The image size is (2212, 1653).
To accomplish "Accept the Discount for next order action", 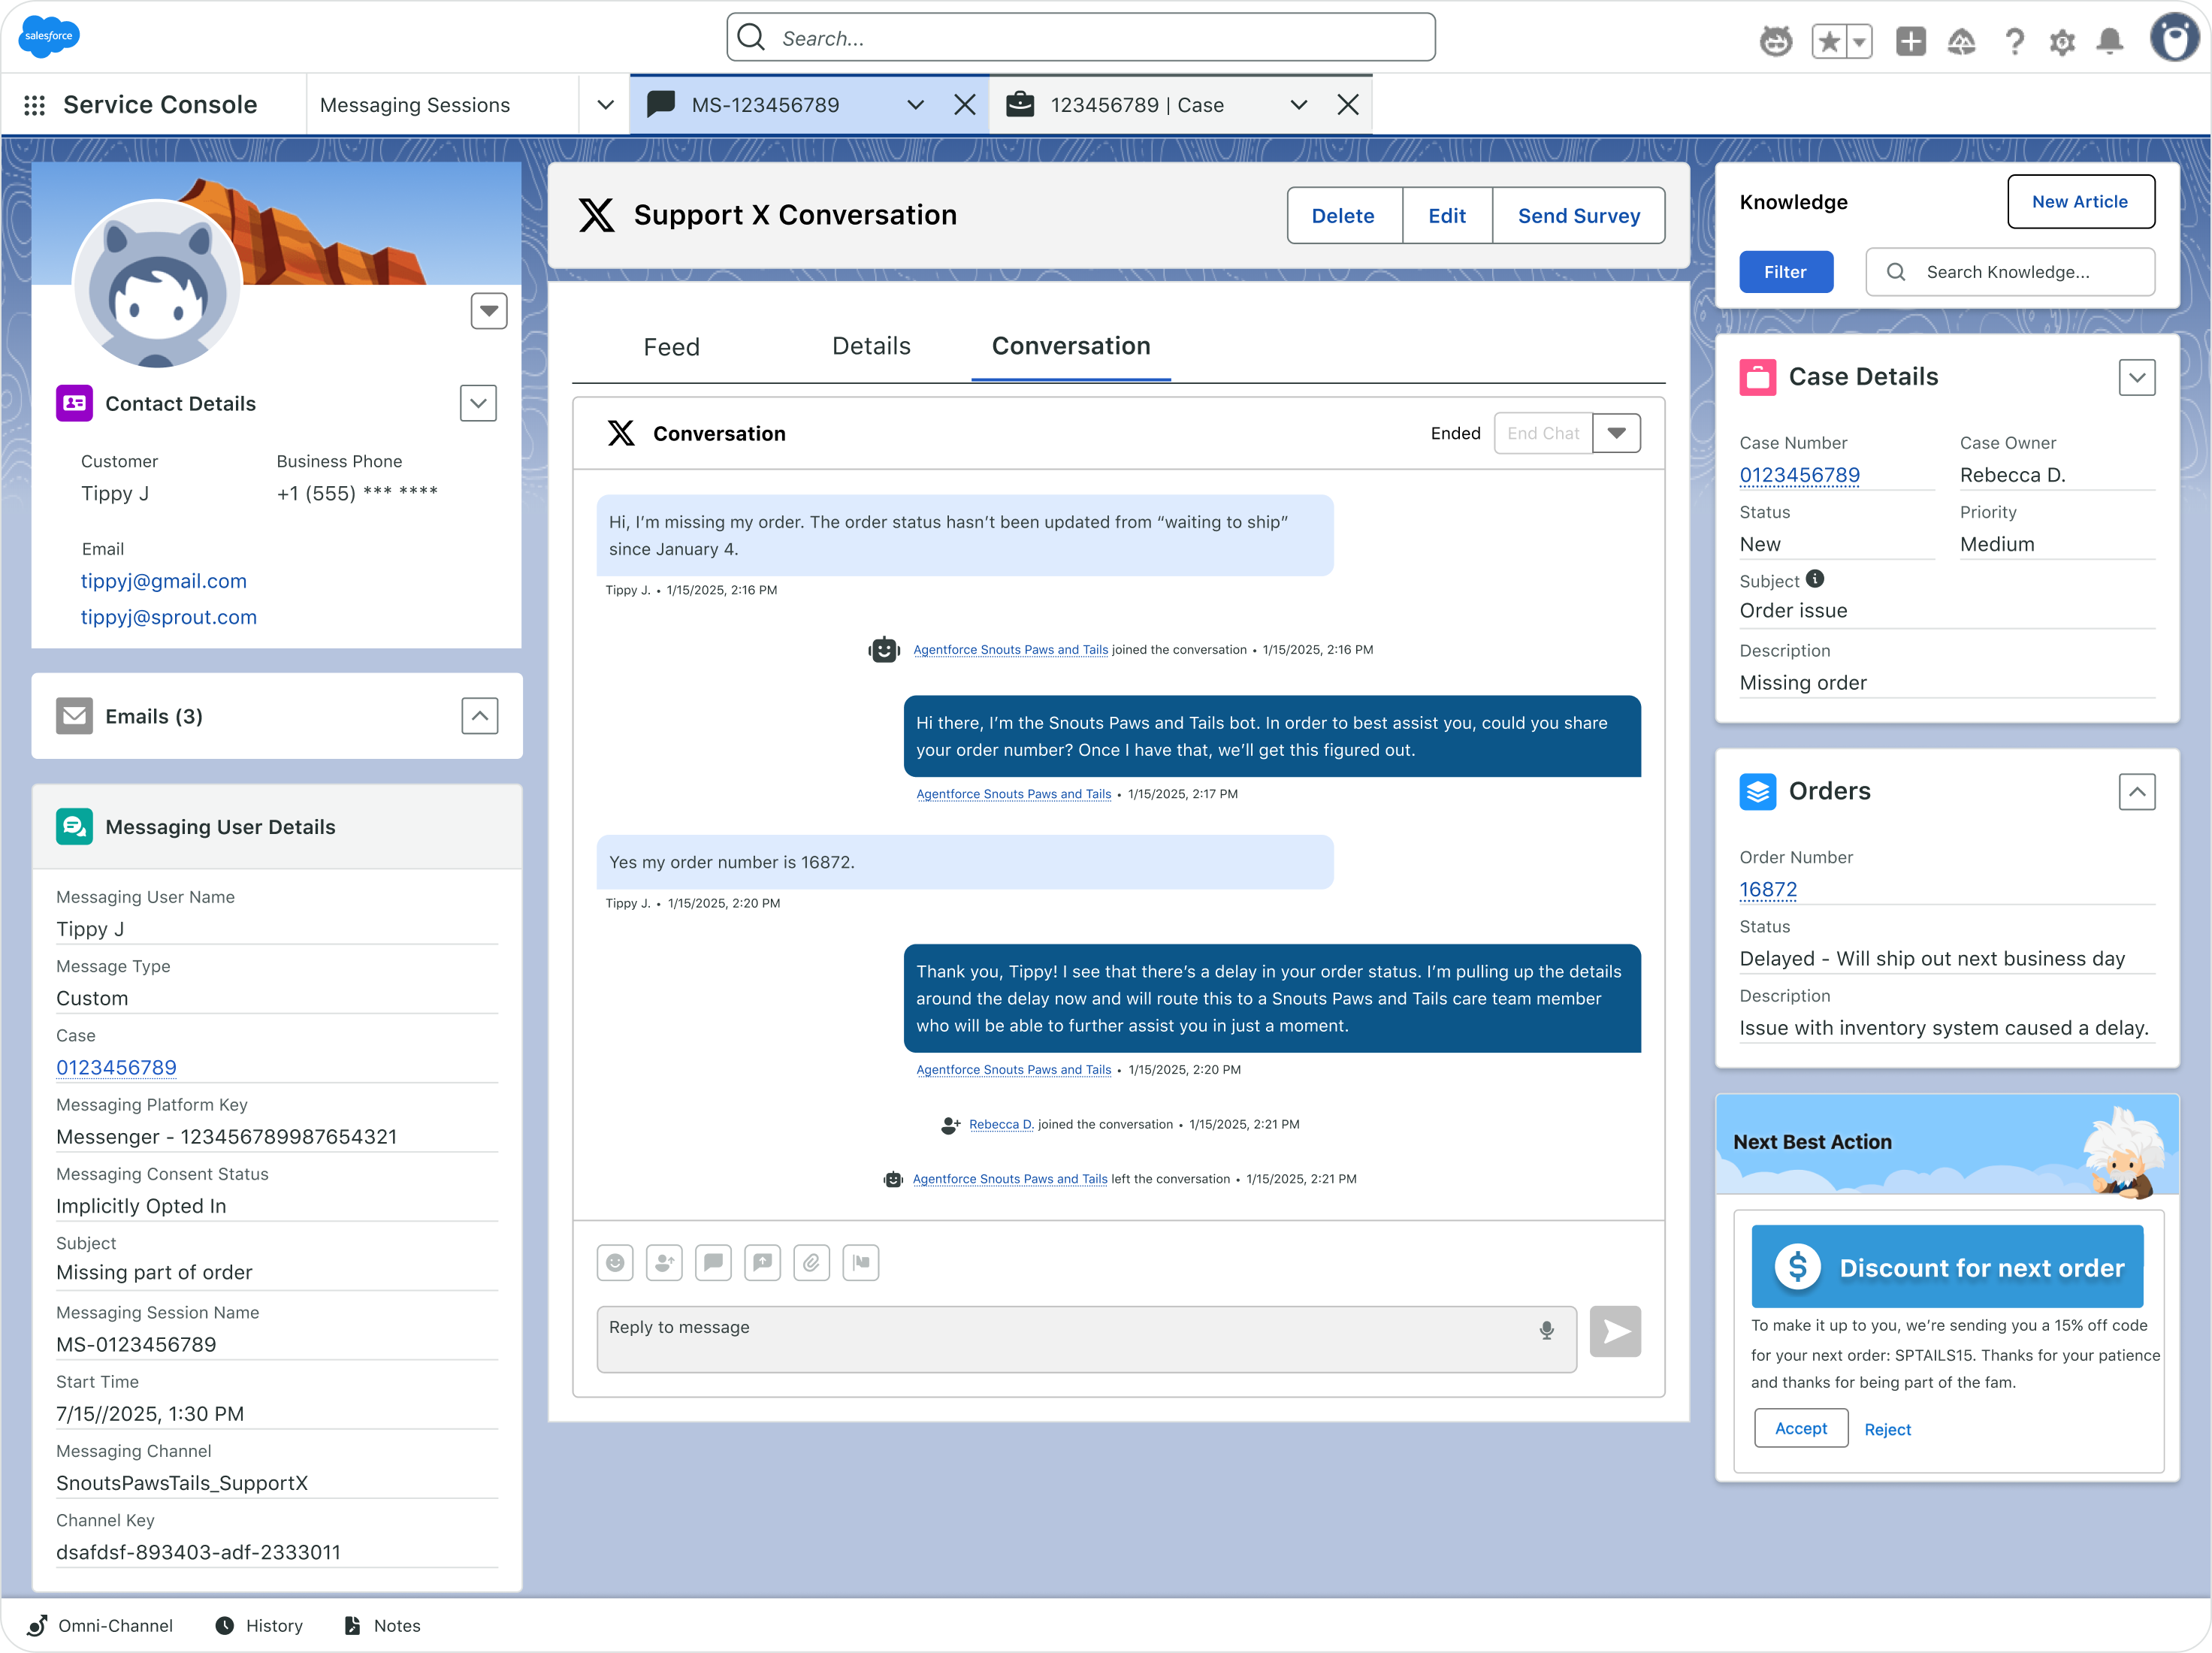I will [1800, 1428].
